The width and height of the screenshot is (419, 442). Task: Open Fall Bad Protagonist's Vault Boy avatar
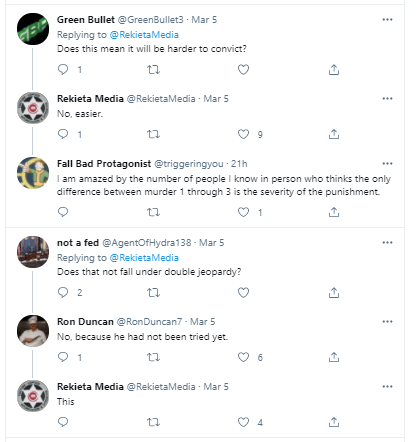[33, 173]
